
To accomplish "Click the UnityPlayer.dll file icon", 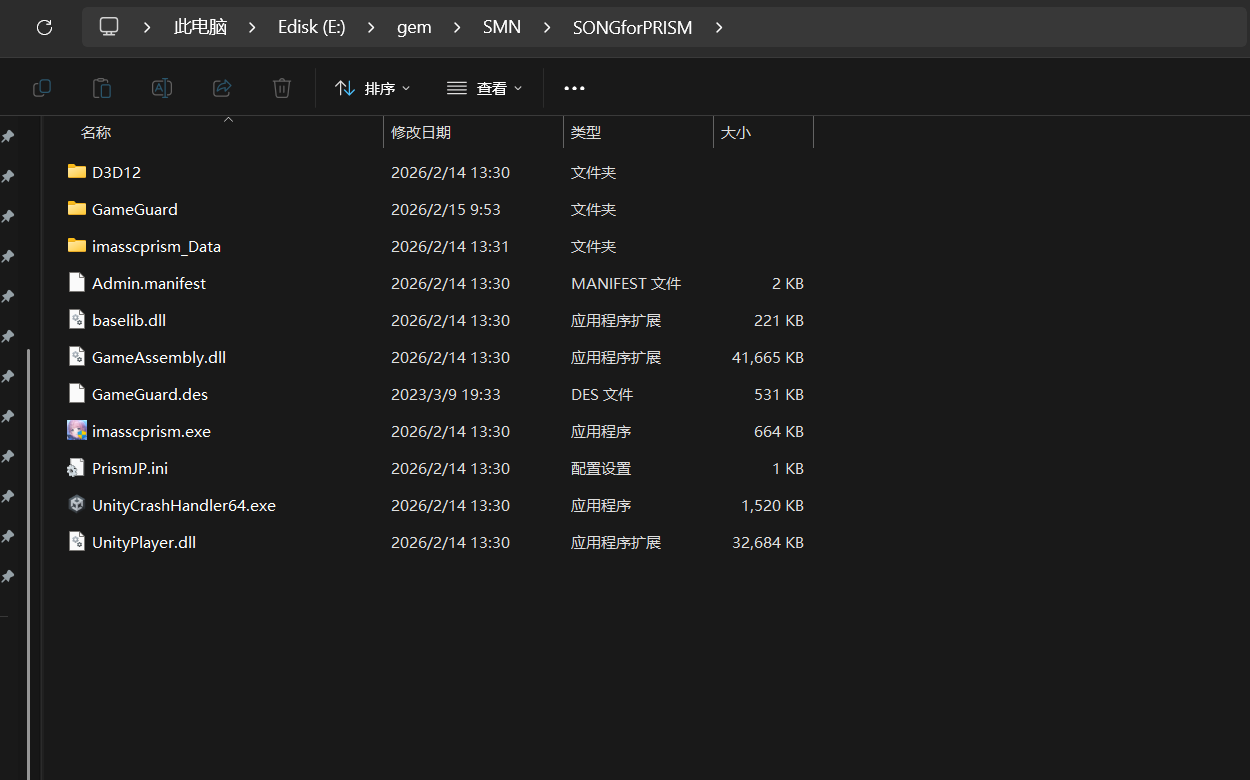I will [x=77, y=541].
